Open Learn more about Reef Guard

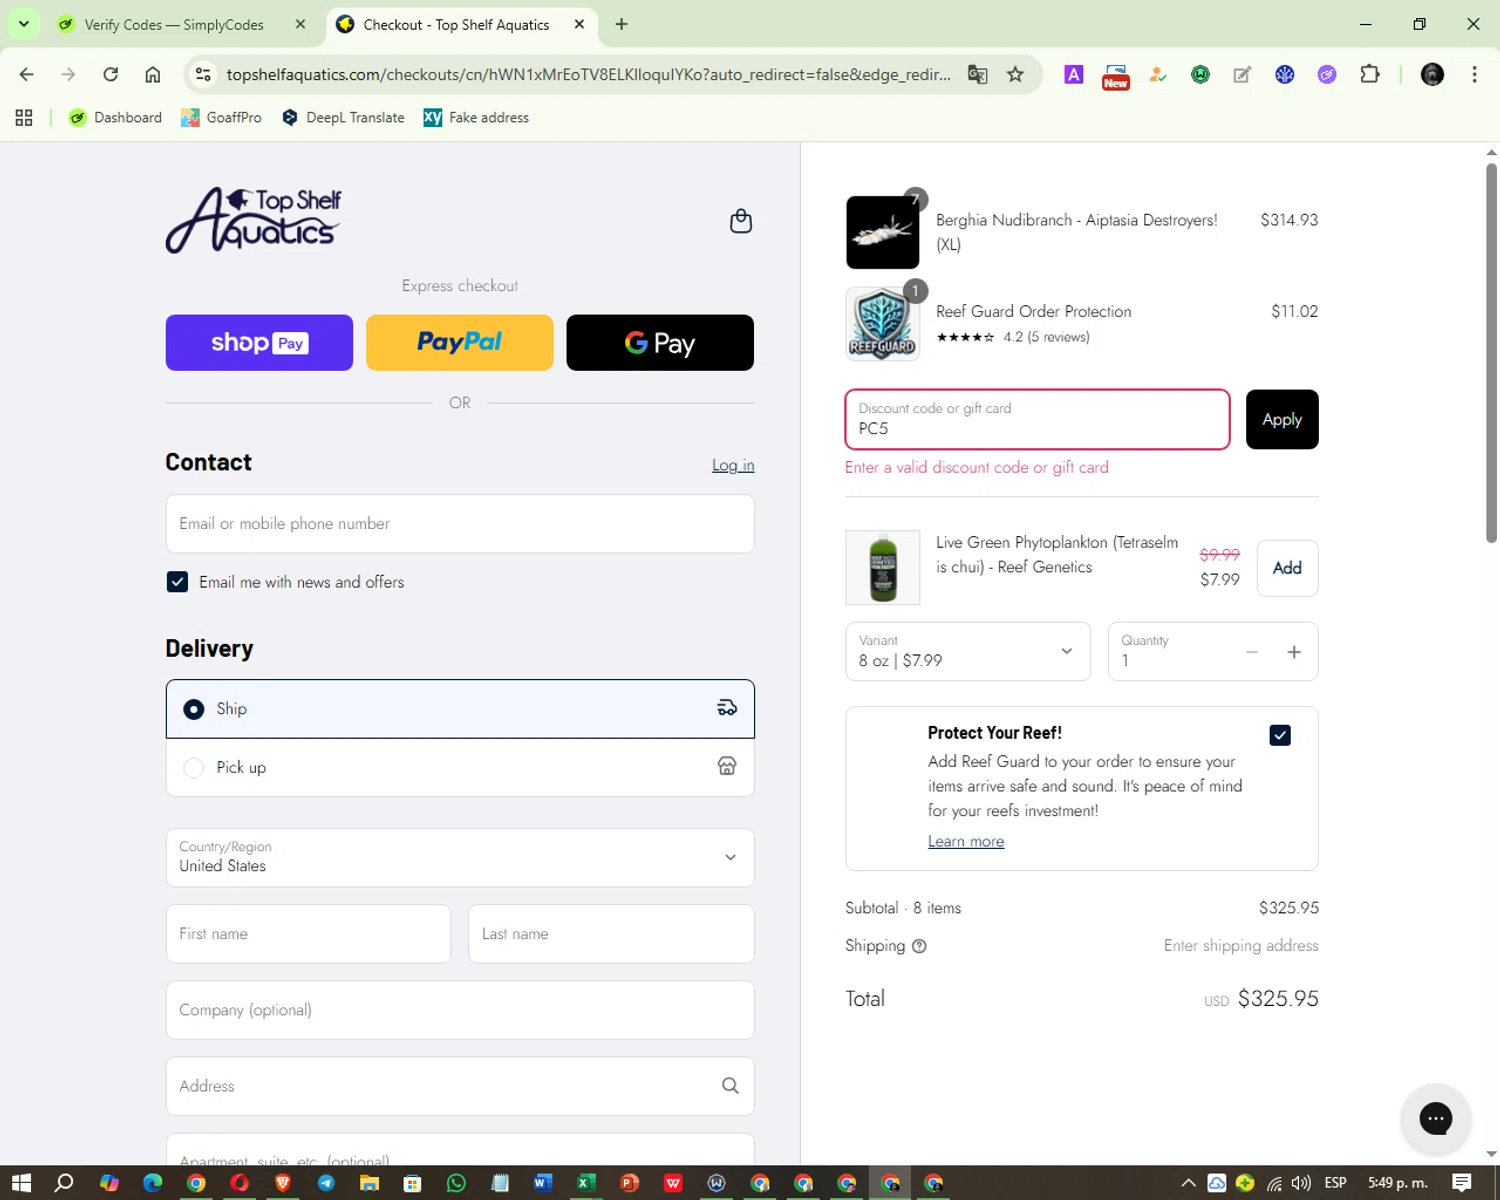click(966, 841)
